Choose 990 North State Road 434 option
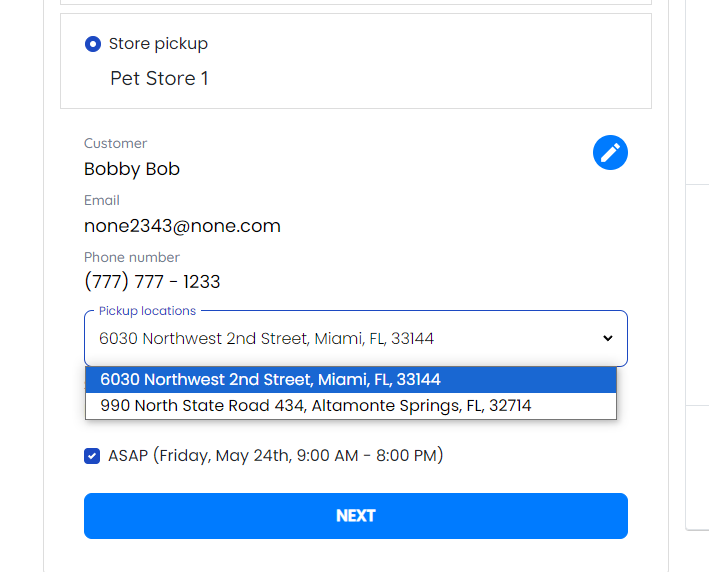Screen dimensions: 709x572 (351, 406)
